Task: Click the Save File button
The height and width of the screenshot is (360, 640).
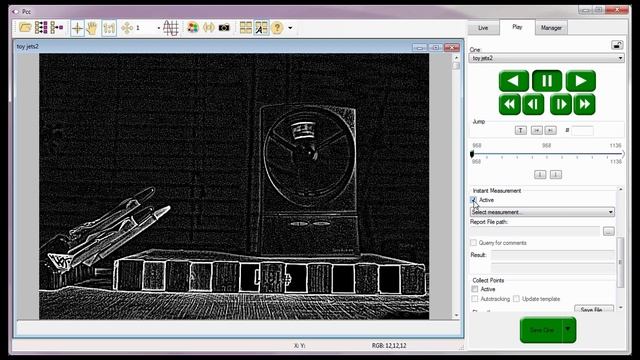Action: point(594,309)
